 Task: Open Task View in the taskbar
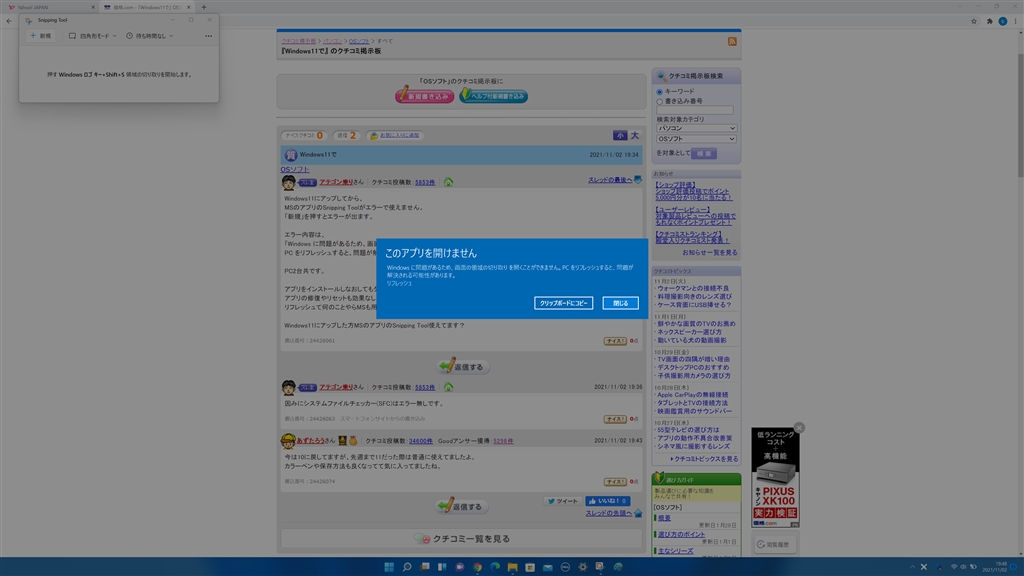(424, 567)
